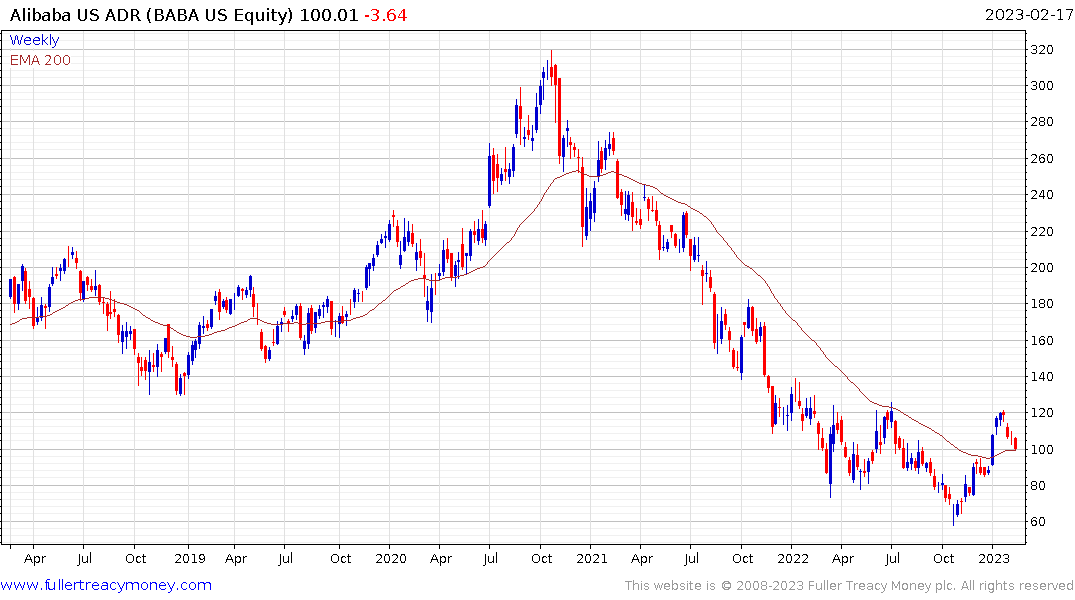Click the 300 price axis label
This screenshot has width=1075, height=600.
click(x=1042, y=86)
